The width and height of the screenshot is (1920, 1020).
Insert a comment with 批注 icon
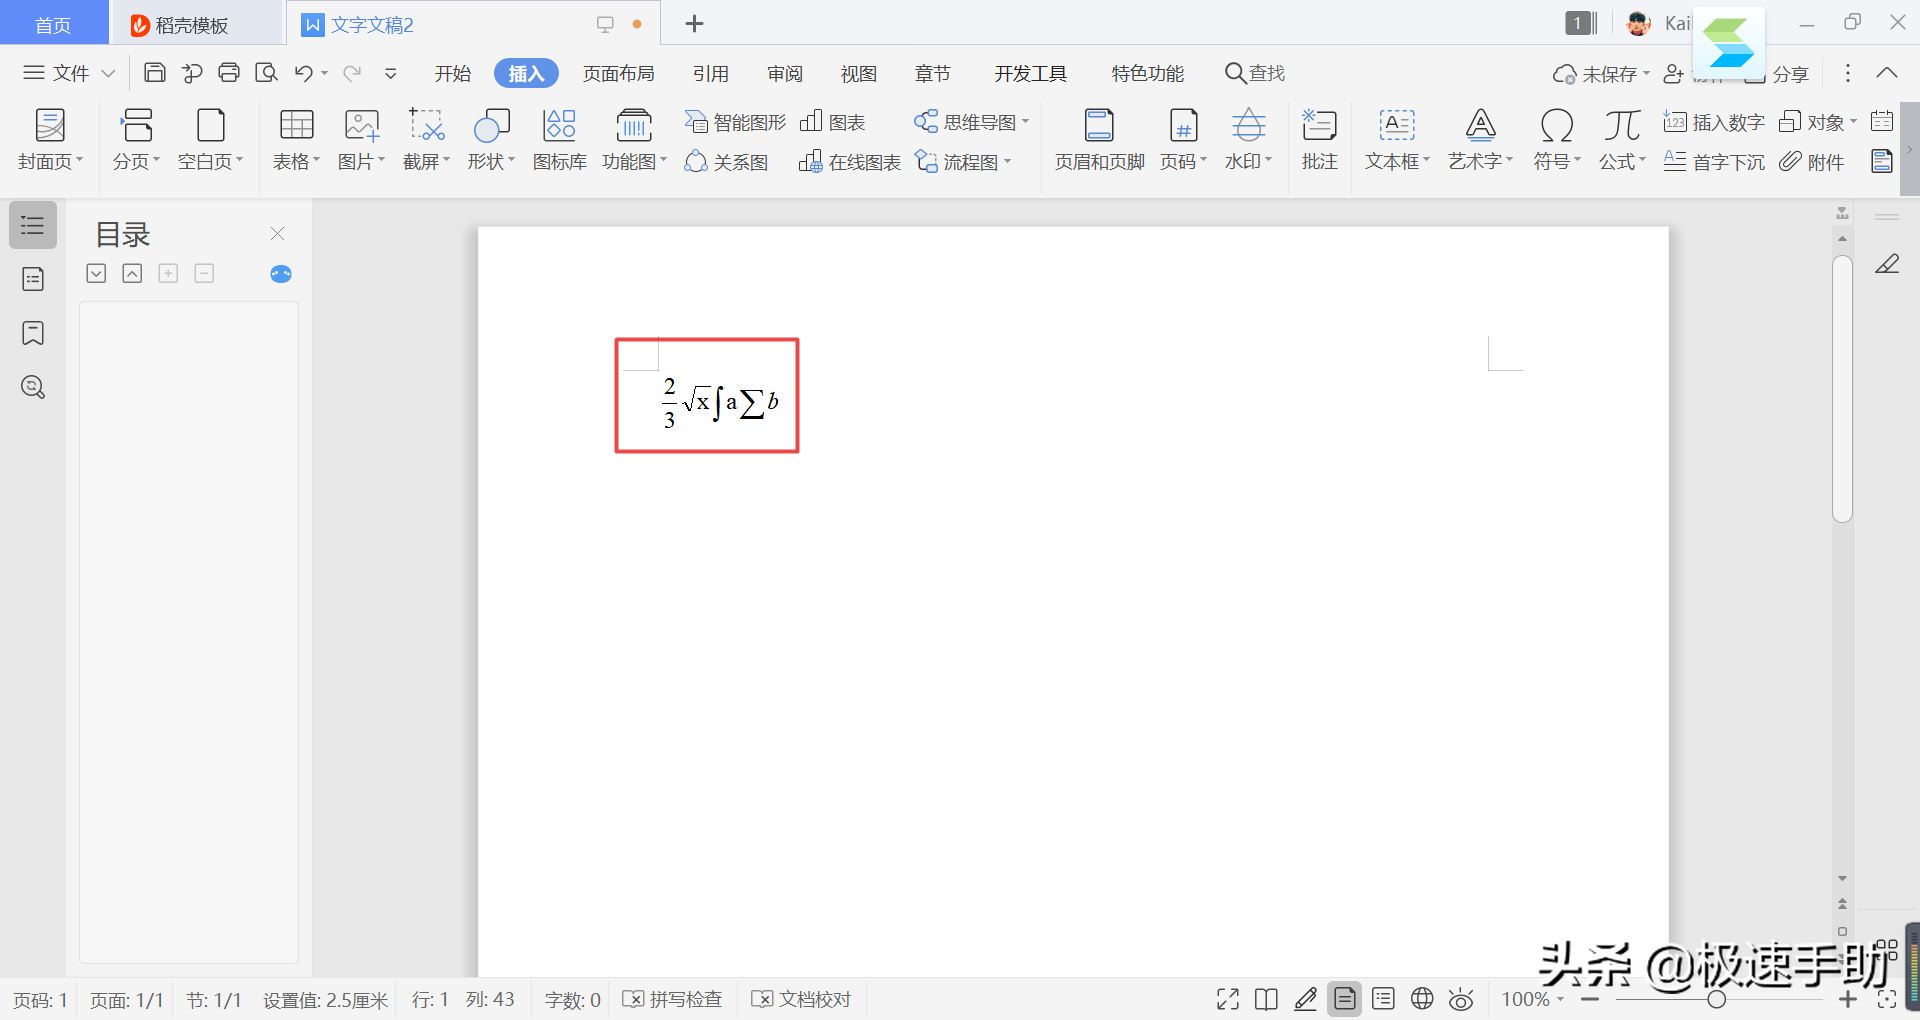pyautogui.click(x=1319, y=139)
